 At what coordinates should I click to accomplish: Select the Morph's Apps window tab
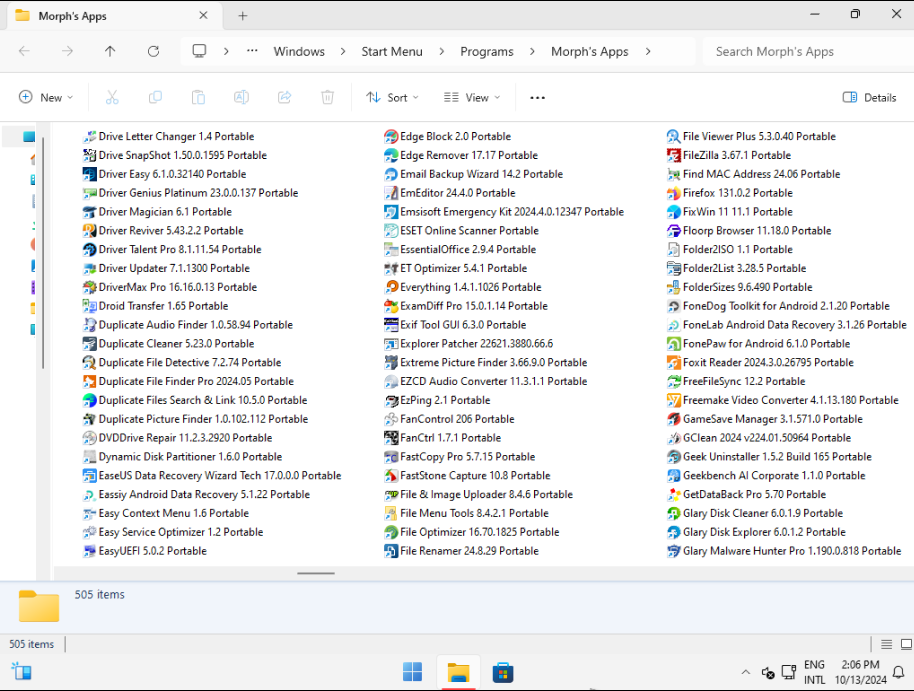[110, 16]
